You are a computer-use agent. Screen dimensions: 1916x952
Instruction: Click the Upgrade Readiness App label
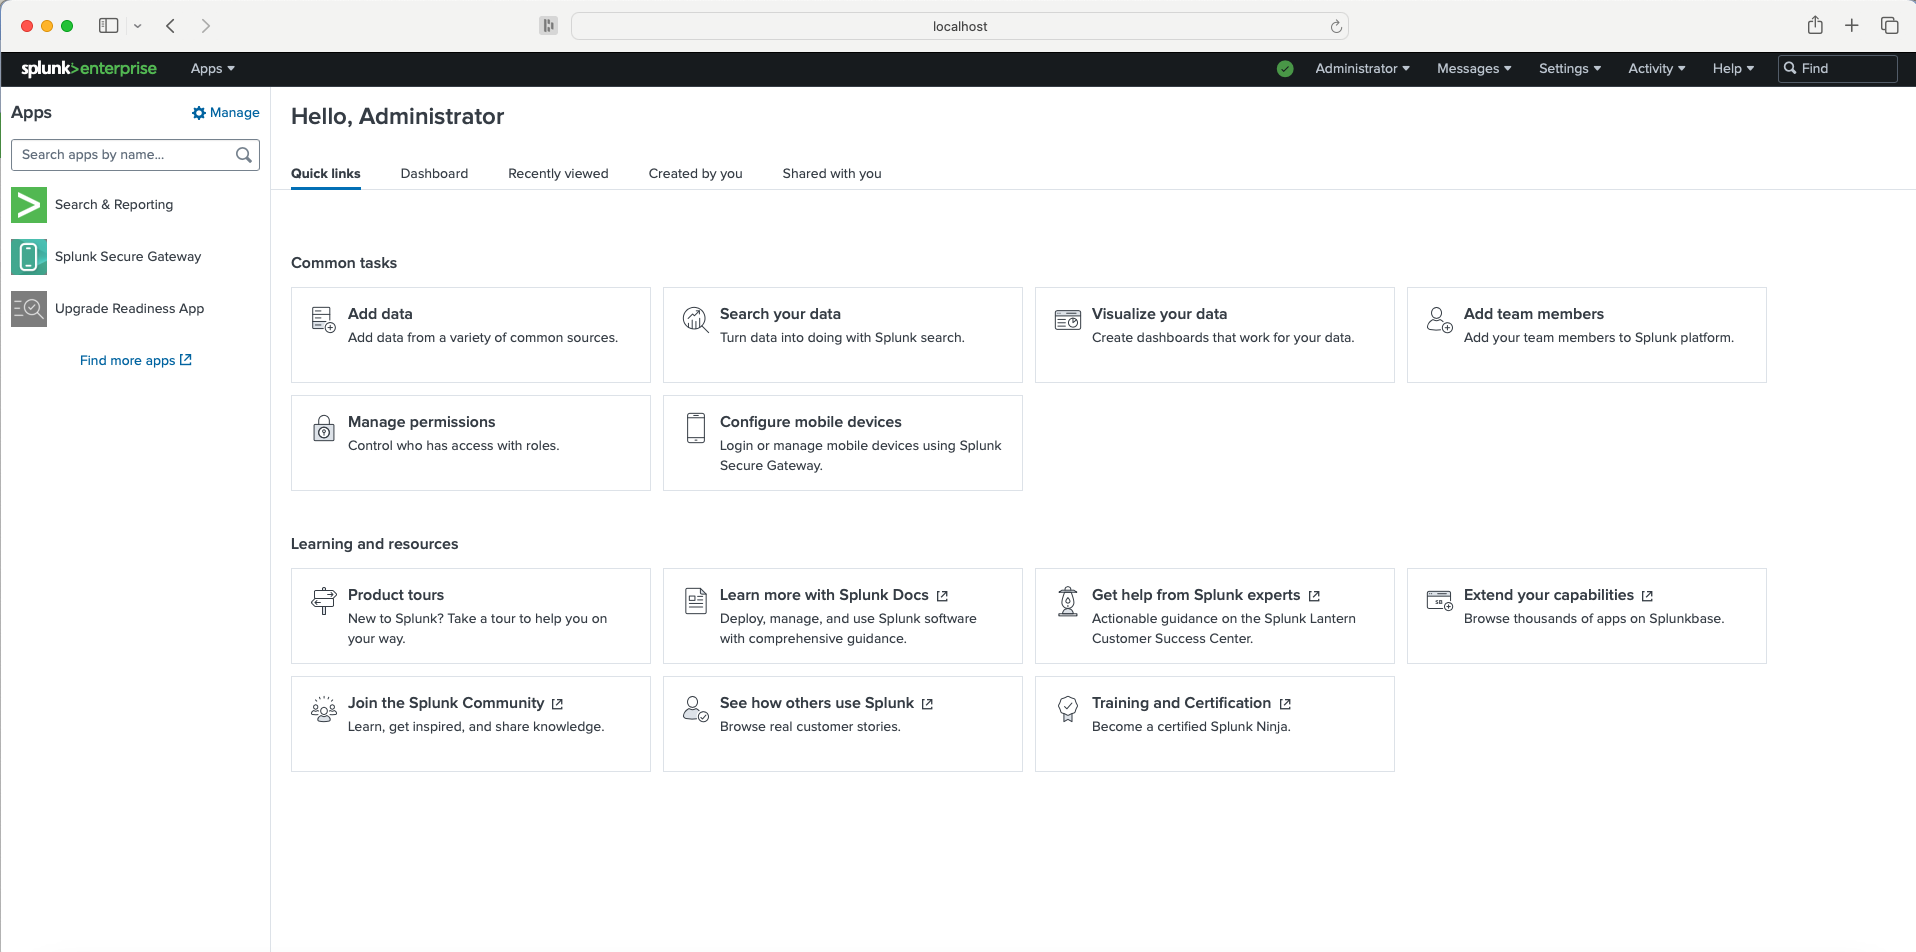coord(130,309)
